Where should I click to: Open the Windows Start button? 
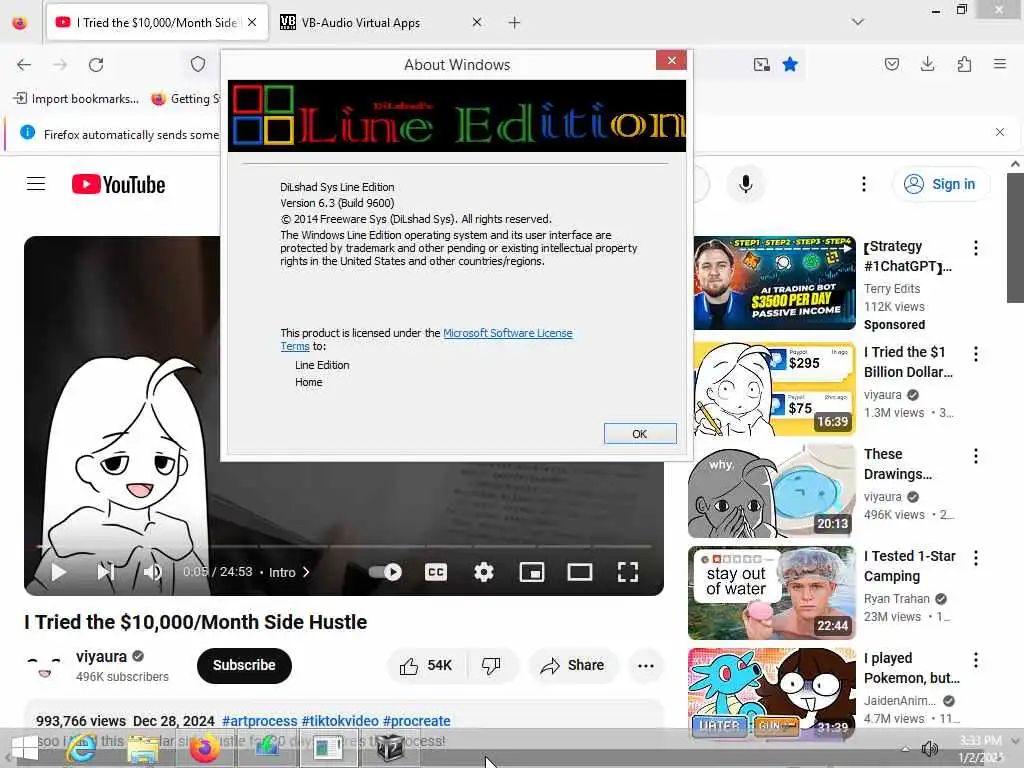(26, 748)
